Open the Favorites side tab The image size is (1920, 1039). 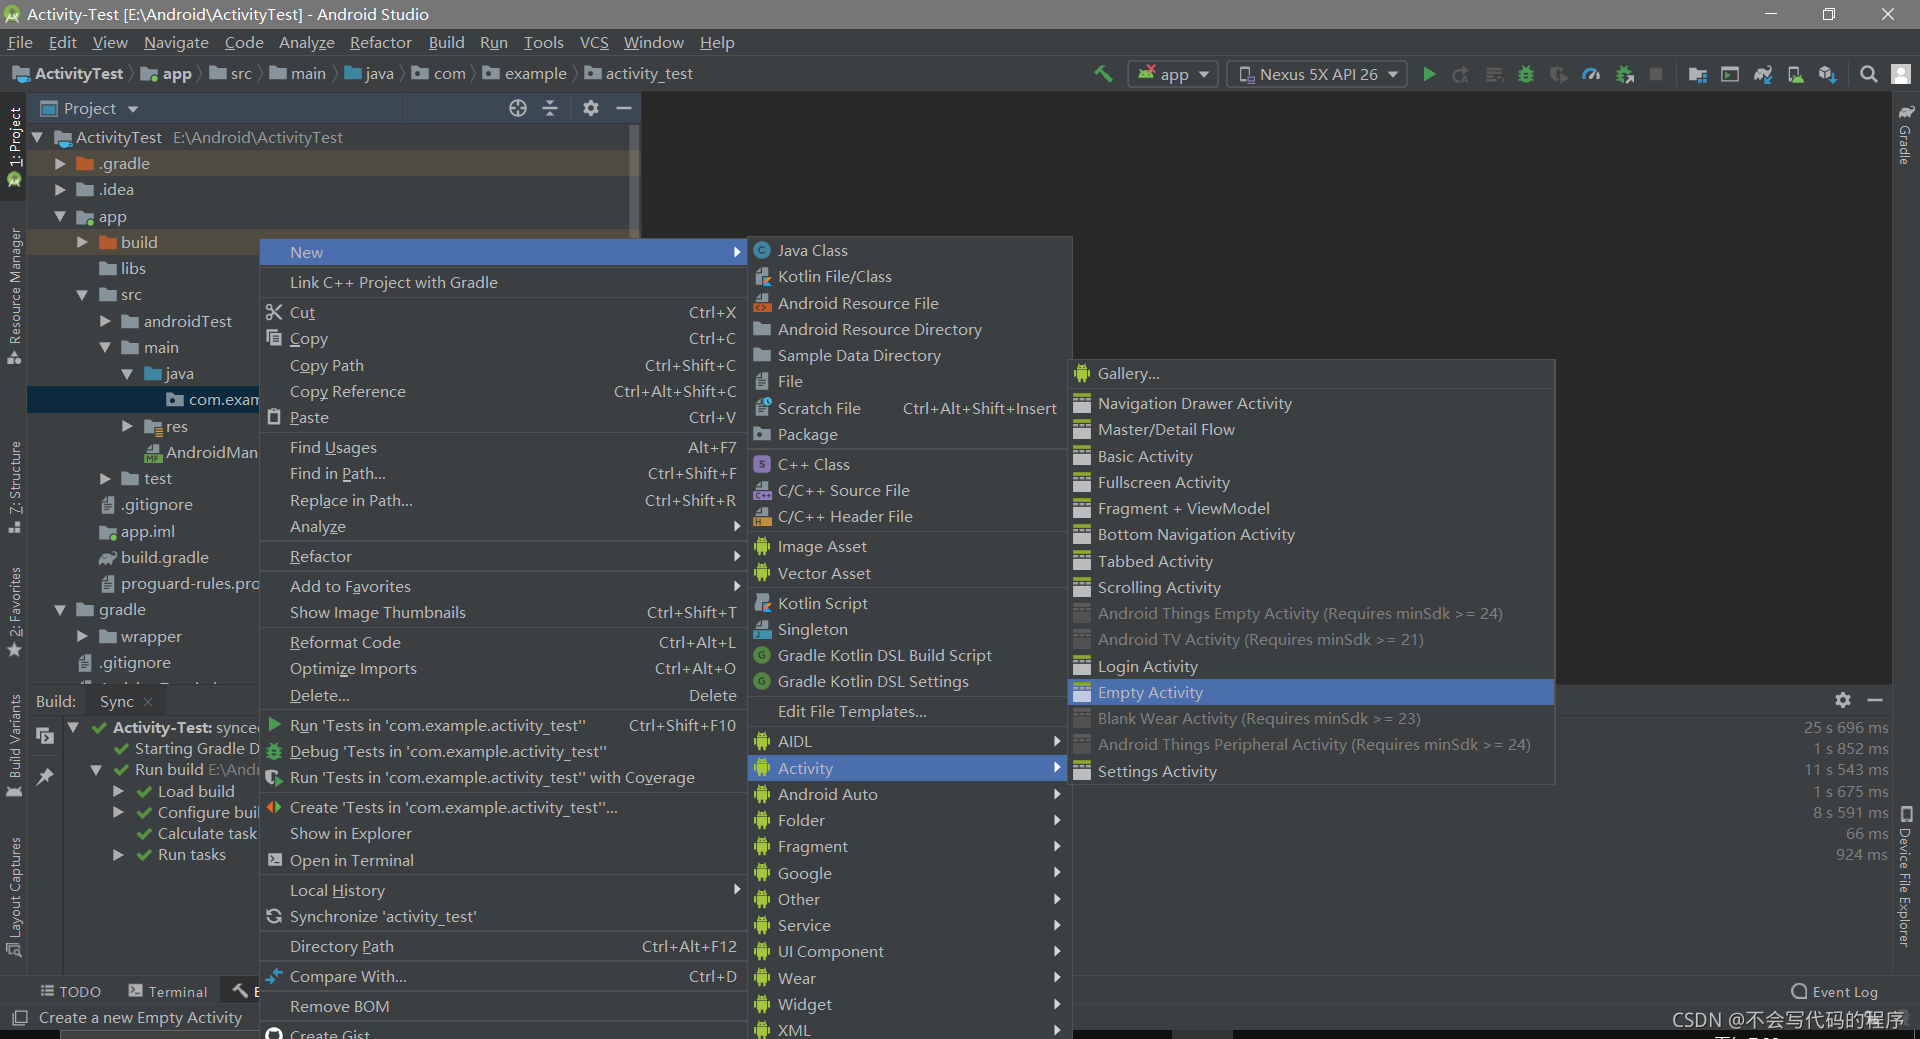[14, 612]
